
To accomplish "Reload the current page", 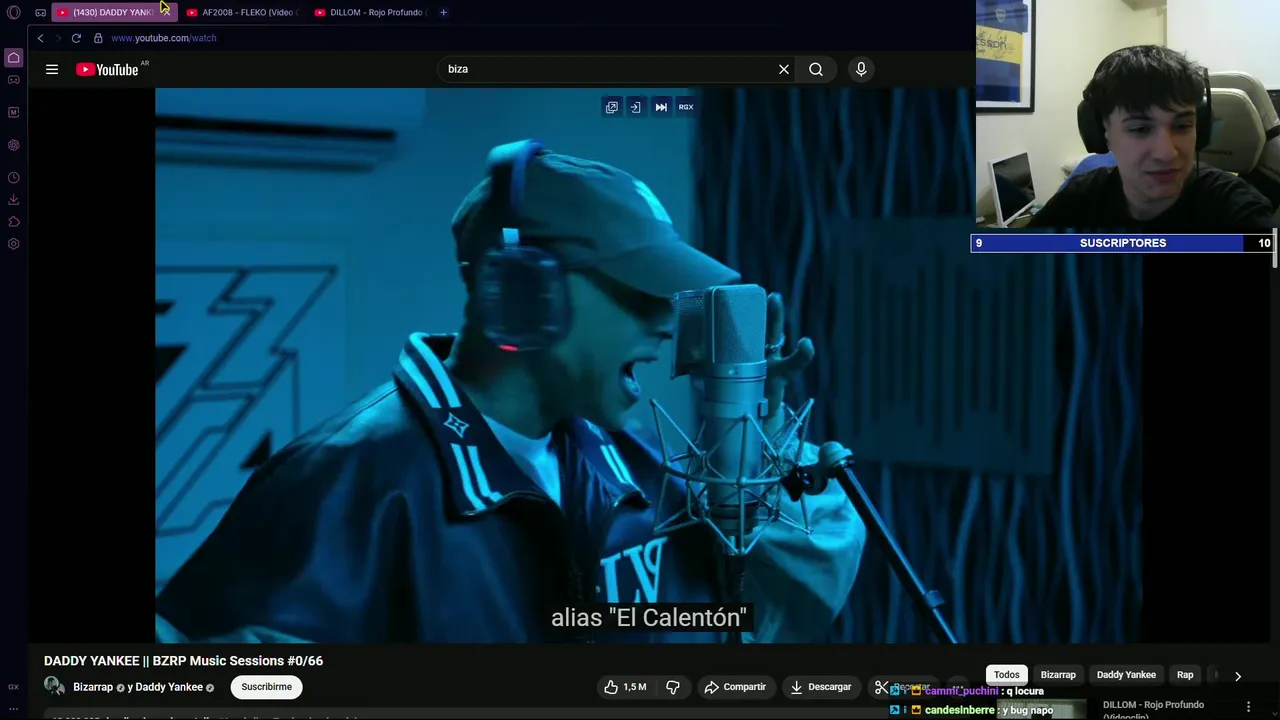I will click(x=76, y=38).
